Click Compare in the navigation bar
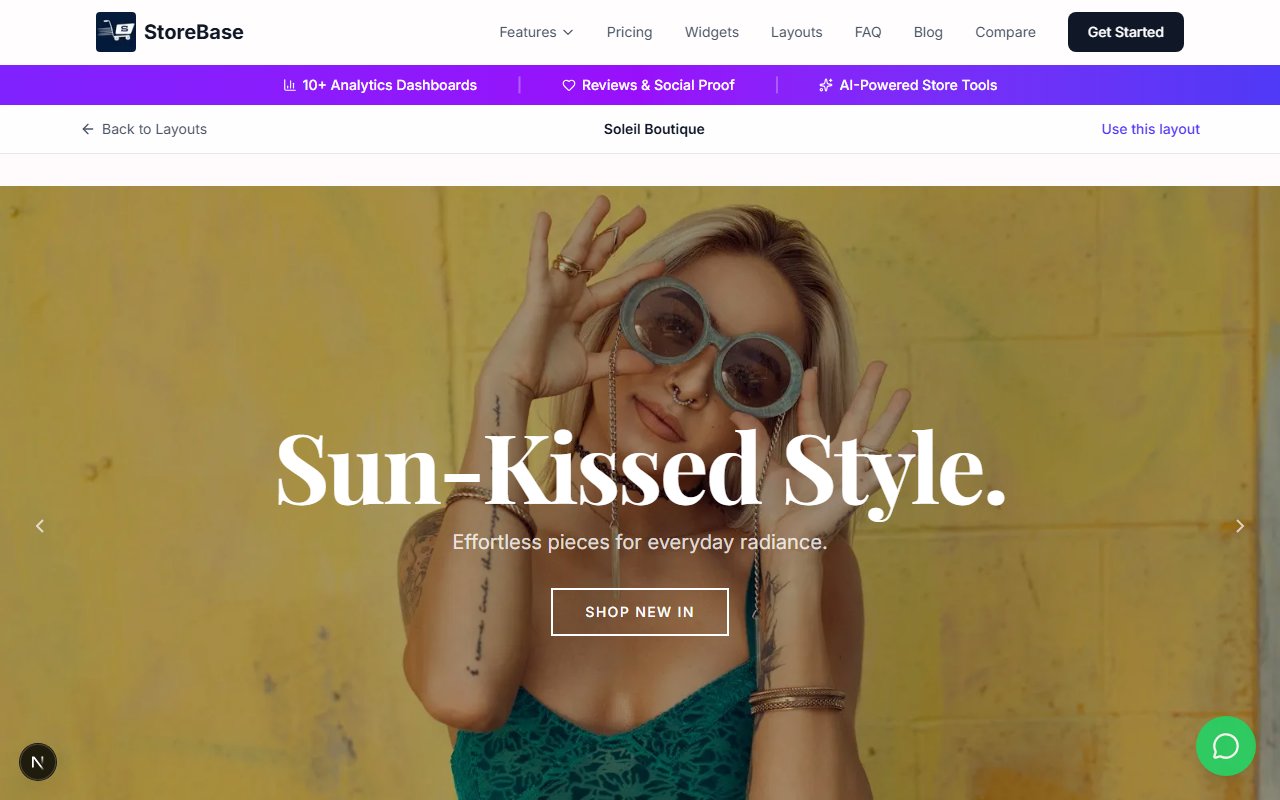Screen dimensions: 1280x800 point(1005,32)
